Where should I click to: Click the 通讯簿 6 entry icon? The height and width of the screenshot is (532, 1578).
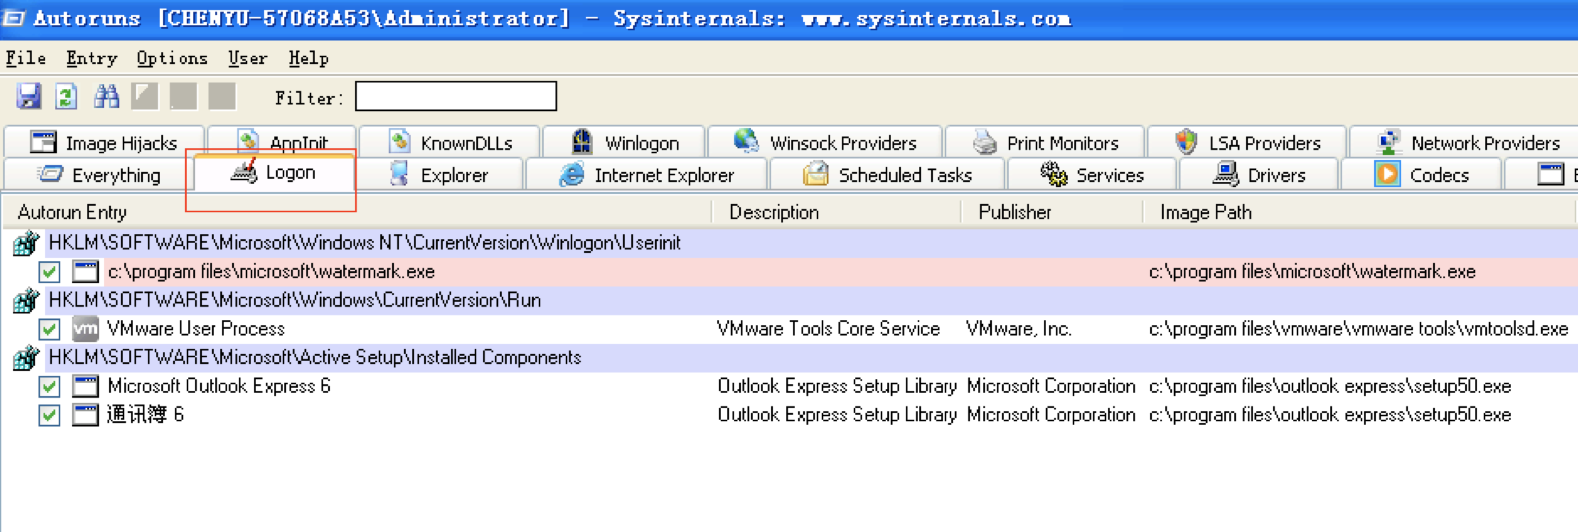[85, 415]
